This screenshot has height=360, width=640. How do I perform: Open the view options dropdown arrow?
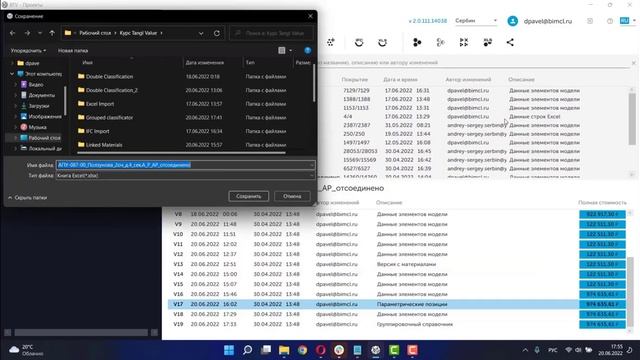pyautogui.click(x=291, y=50)
